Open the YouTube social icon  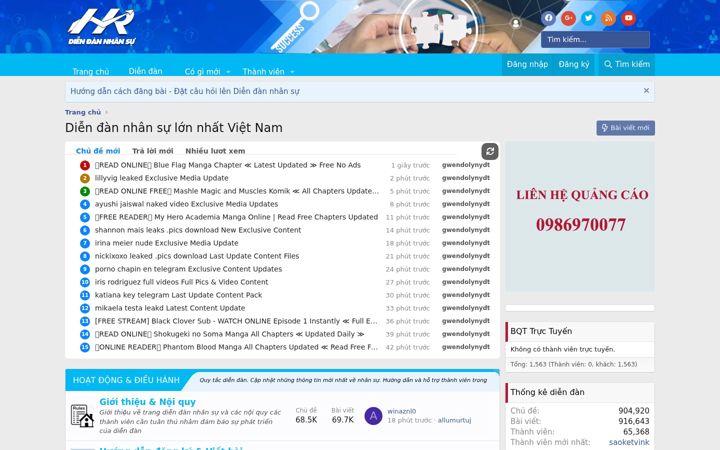coord(629,18)
